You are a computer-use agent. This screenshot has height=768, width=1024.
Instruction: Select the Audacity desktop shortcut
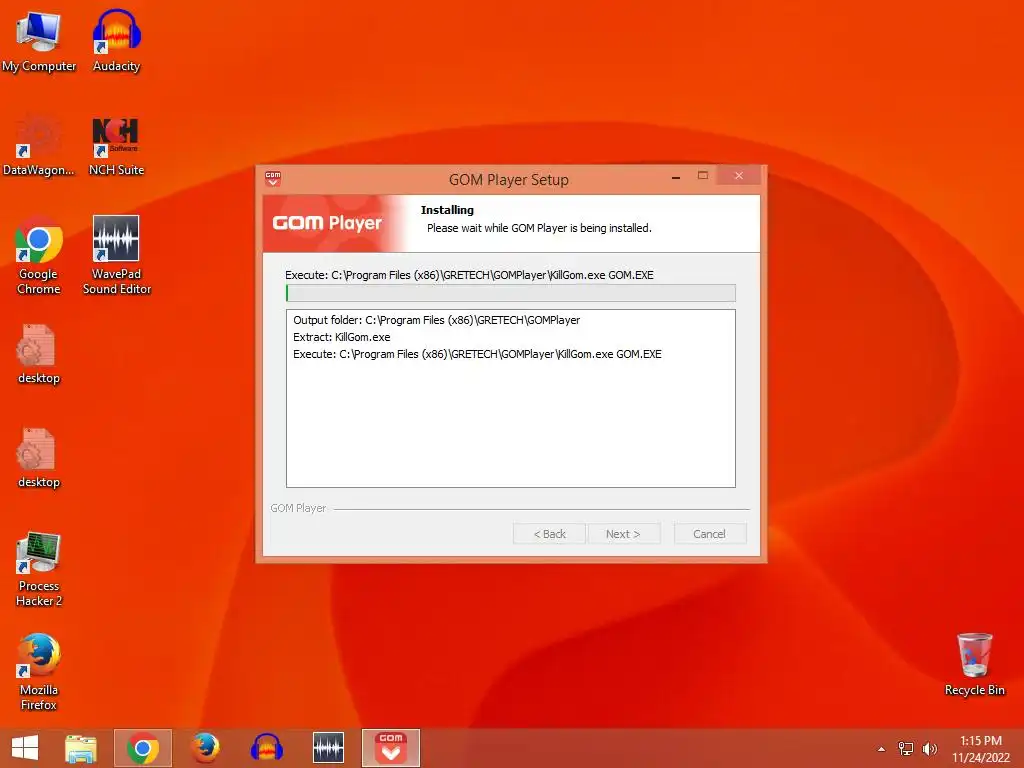[x=116, y=40]
